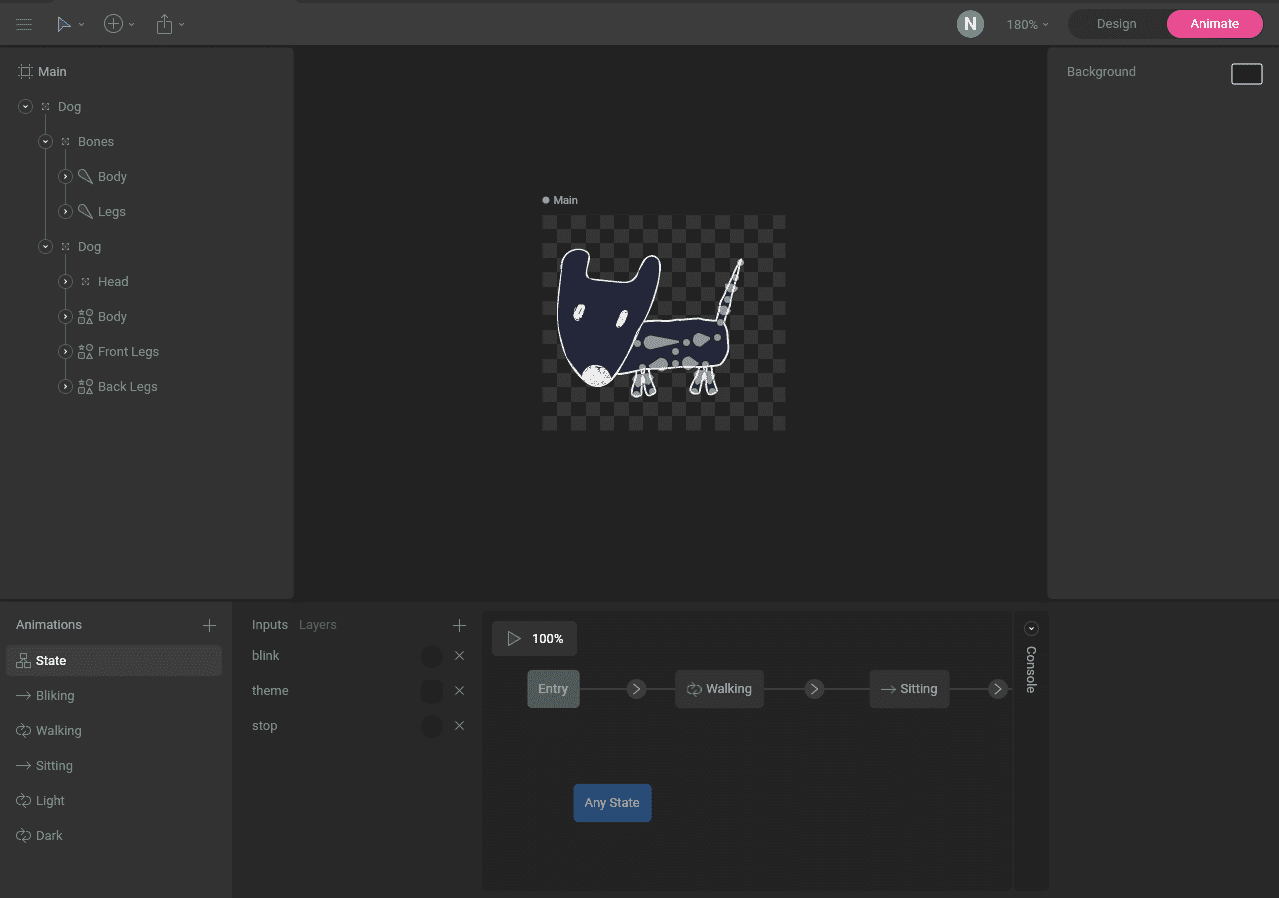Expand the Head group
1279x898 pixels.
65,282
